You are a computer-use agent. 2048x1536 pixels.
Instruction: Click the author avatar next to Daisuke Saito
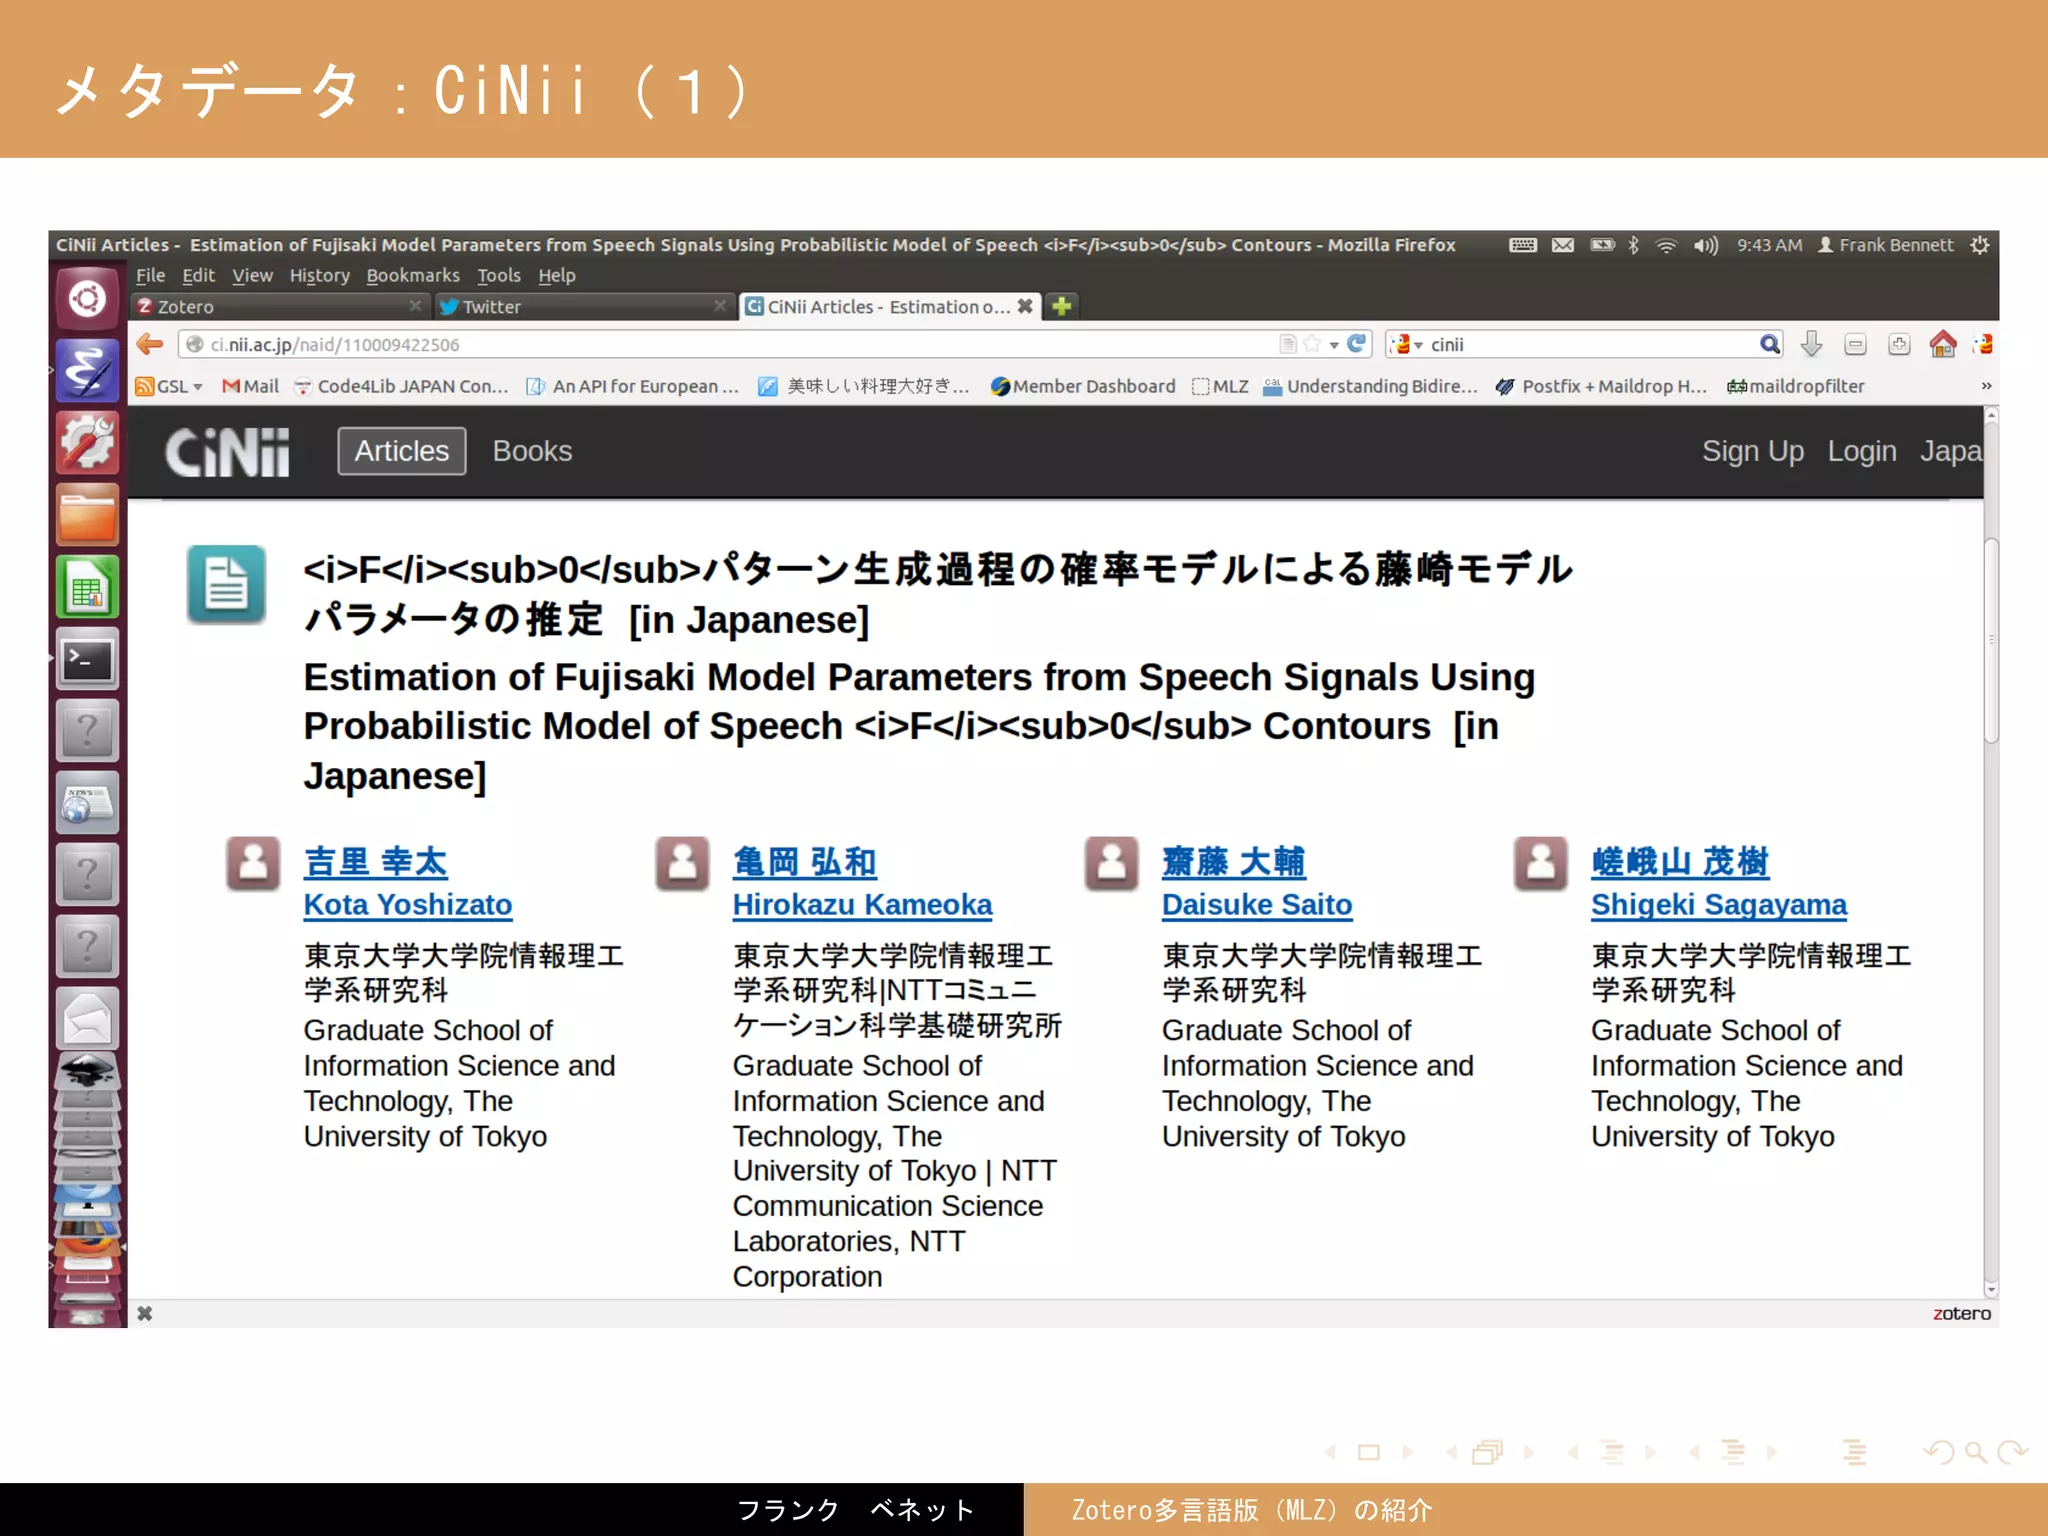[1111, 863]
